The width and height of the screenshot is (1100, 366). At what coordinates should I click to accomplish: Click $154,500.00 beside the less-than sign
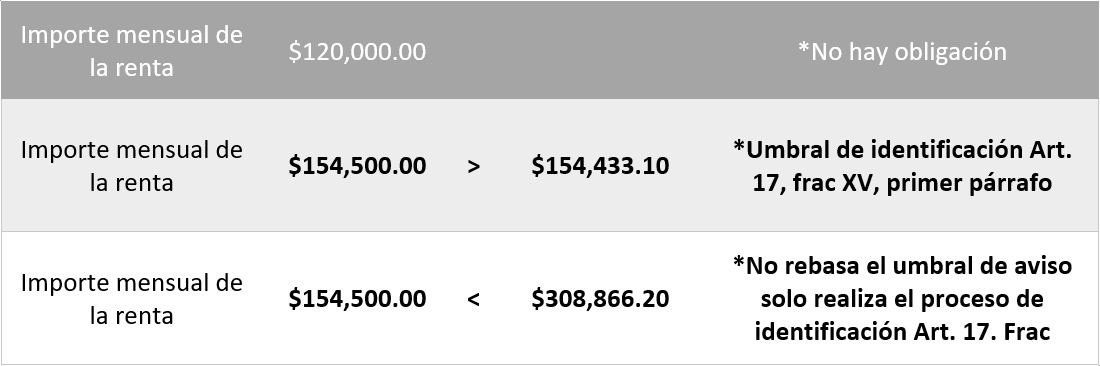(x=357, y=299)
